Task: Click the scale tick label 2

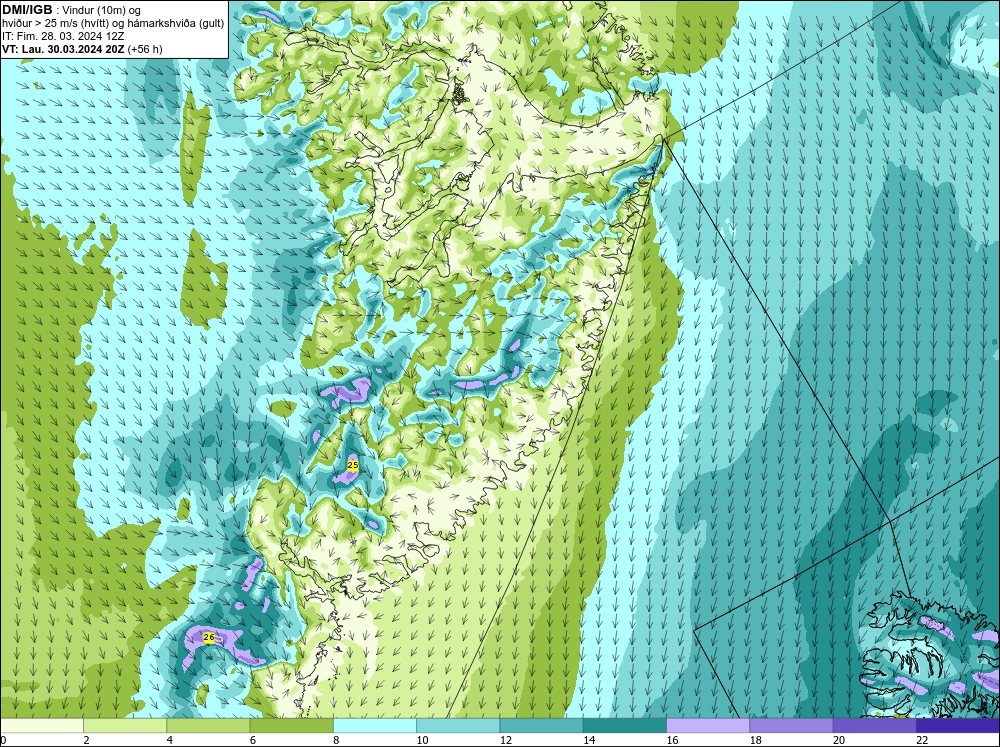Action: click(86, 740)
